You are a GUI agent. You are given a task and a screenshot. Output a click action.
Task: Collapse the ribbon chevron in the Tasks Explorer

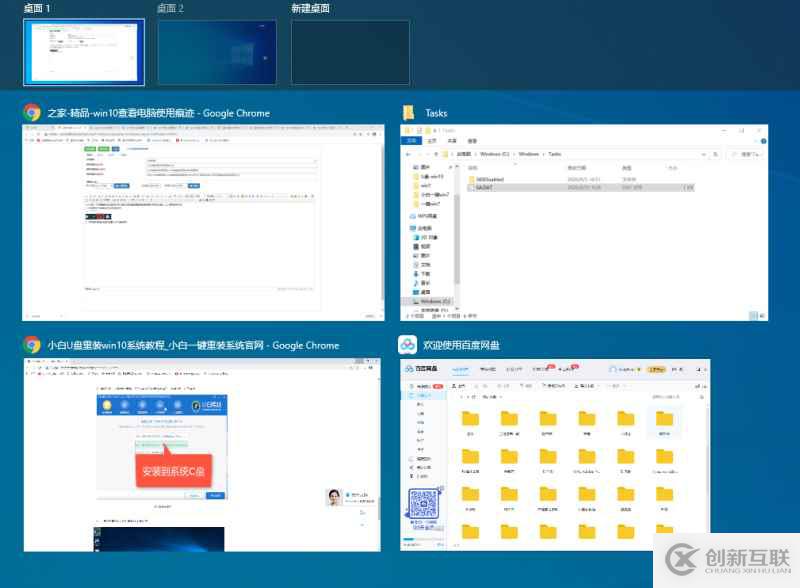[x=756, y=141]
